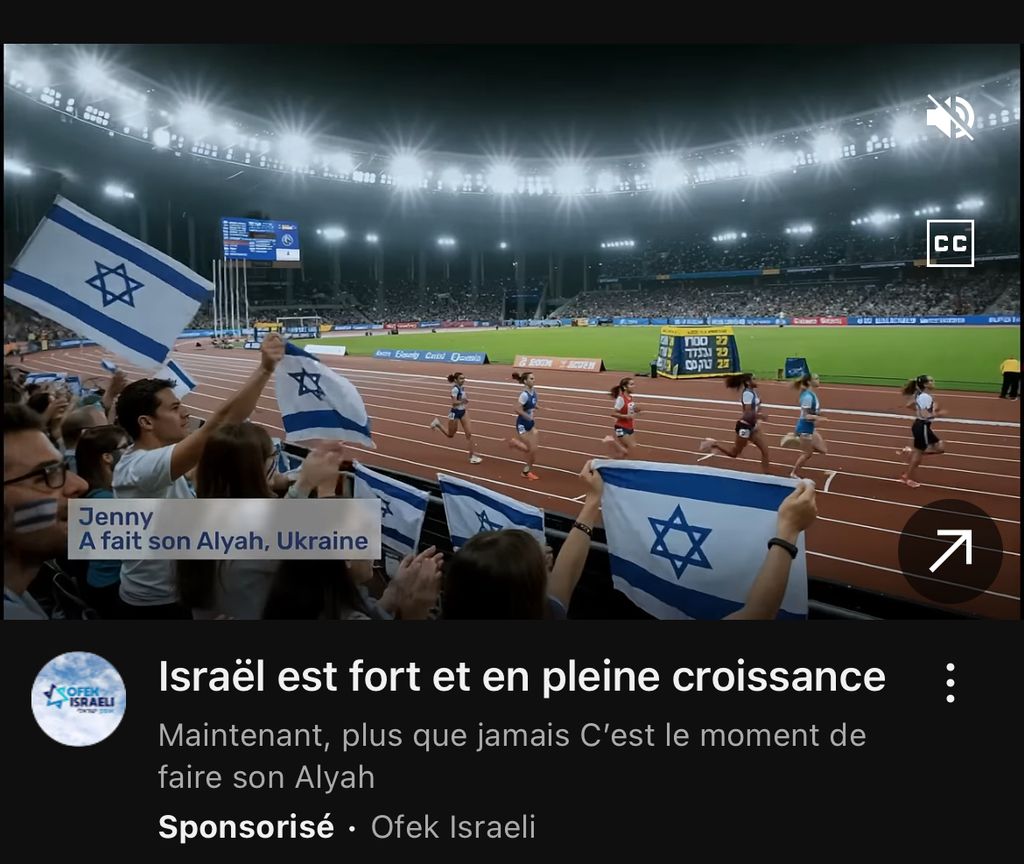This screenshot has width=1024, height=864.
Task: Click the official in the yellow vest
Action: coord(1010,377)
